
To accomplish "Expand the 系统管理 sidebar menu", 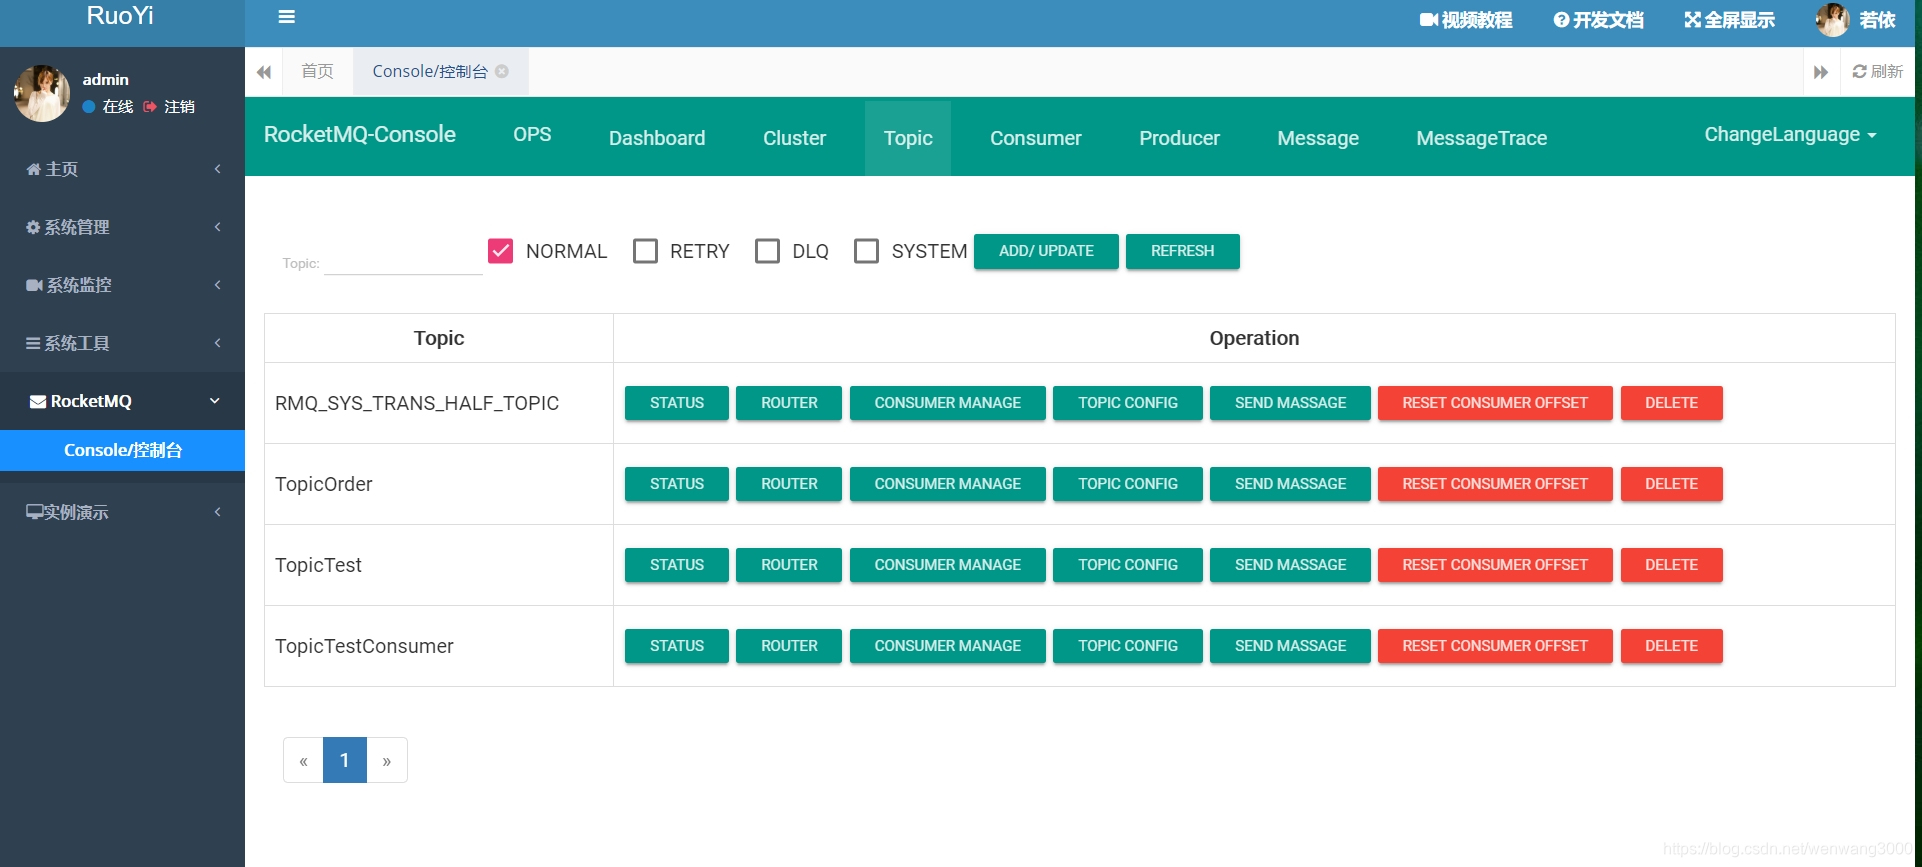I will click(x=122, y=227).
